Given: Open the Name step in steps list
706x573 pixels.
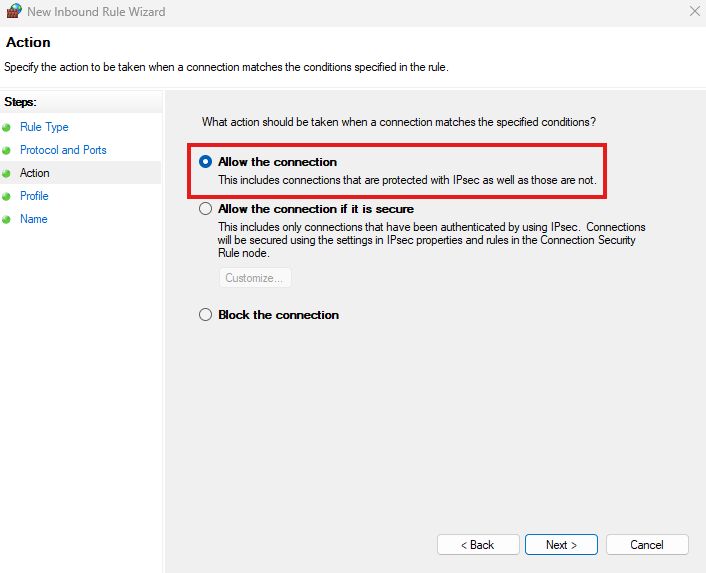Looking at the screenshot, I should [34, 219].
